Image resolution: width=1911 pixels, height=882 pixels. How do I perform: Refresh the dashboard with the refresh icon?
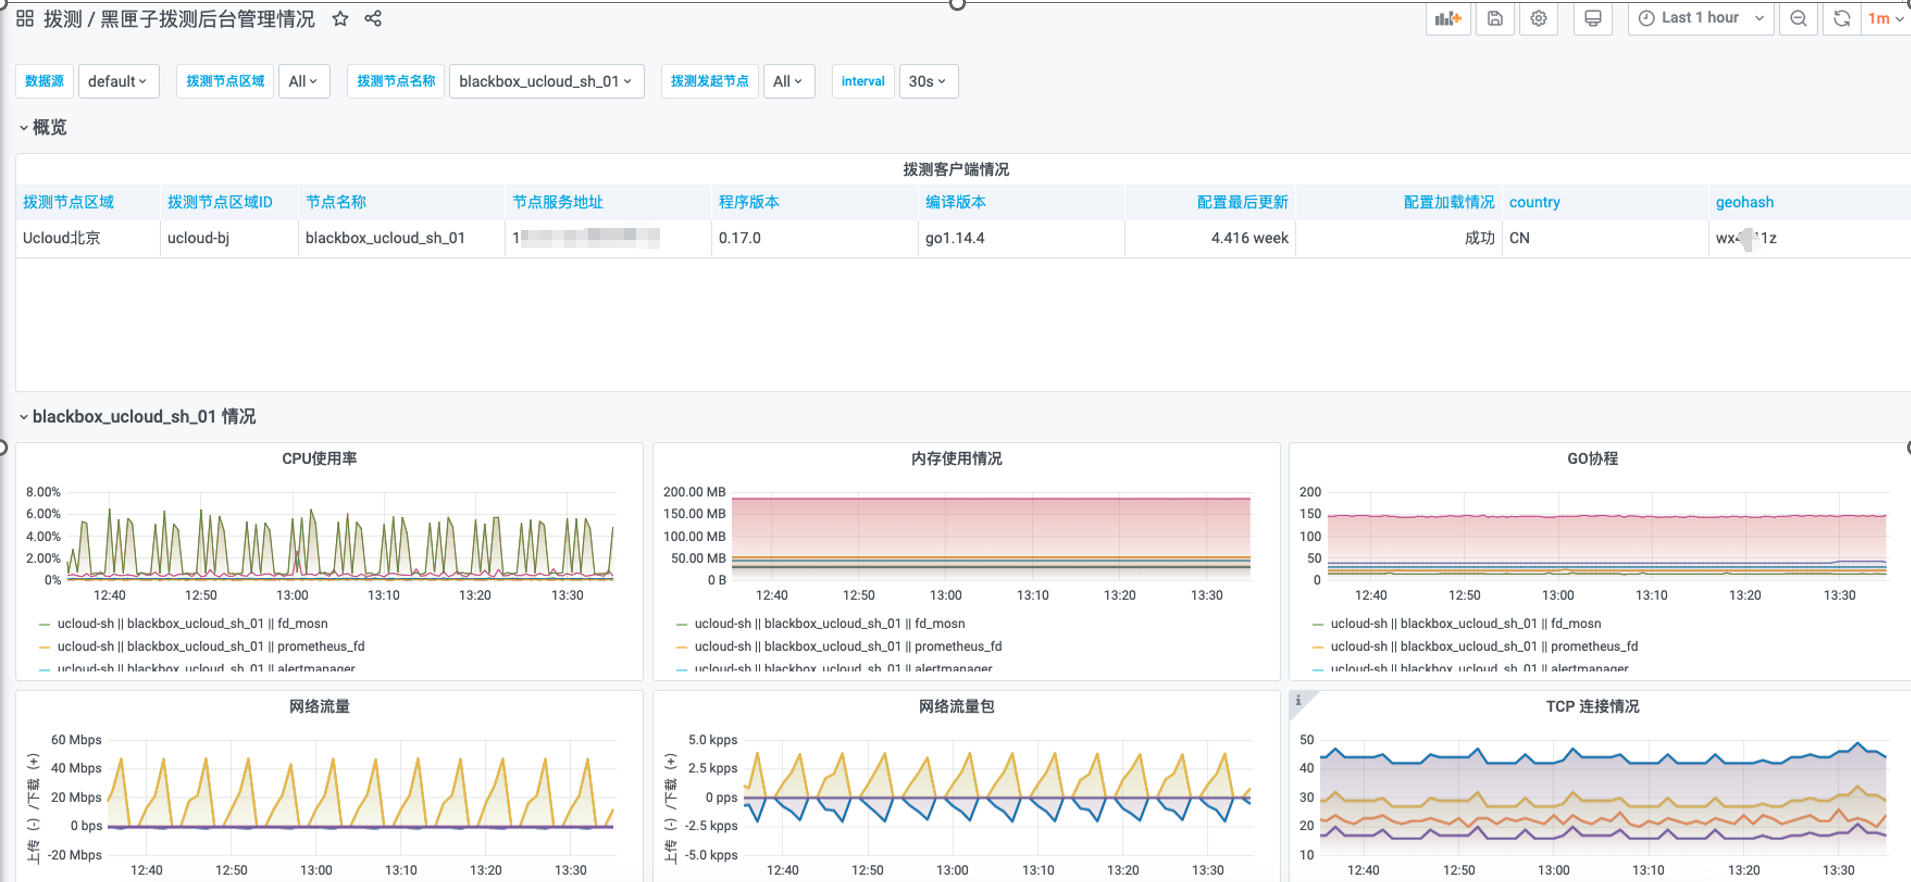(x=1841, y=19)
